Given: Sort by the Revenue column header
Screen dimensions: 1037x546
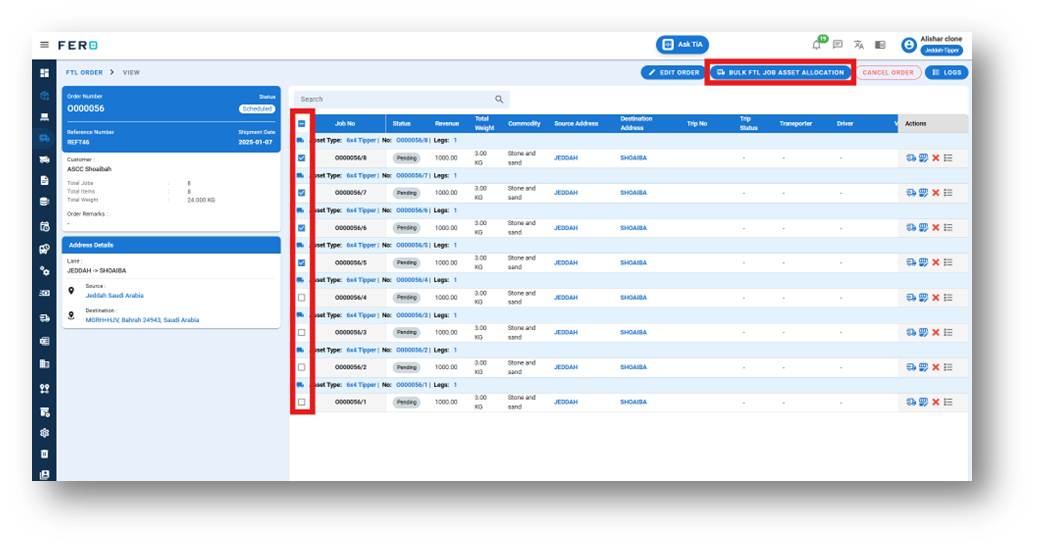Looking at the screenshot, I should coord(447,124).
